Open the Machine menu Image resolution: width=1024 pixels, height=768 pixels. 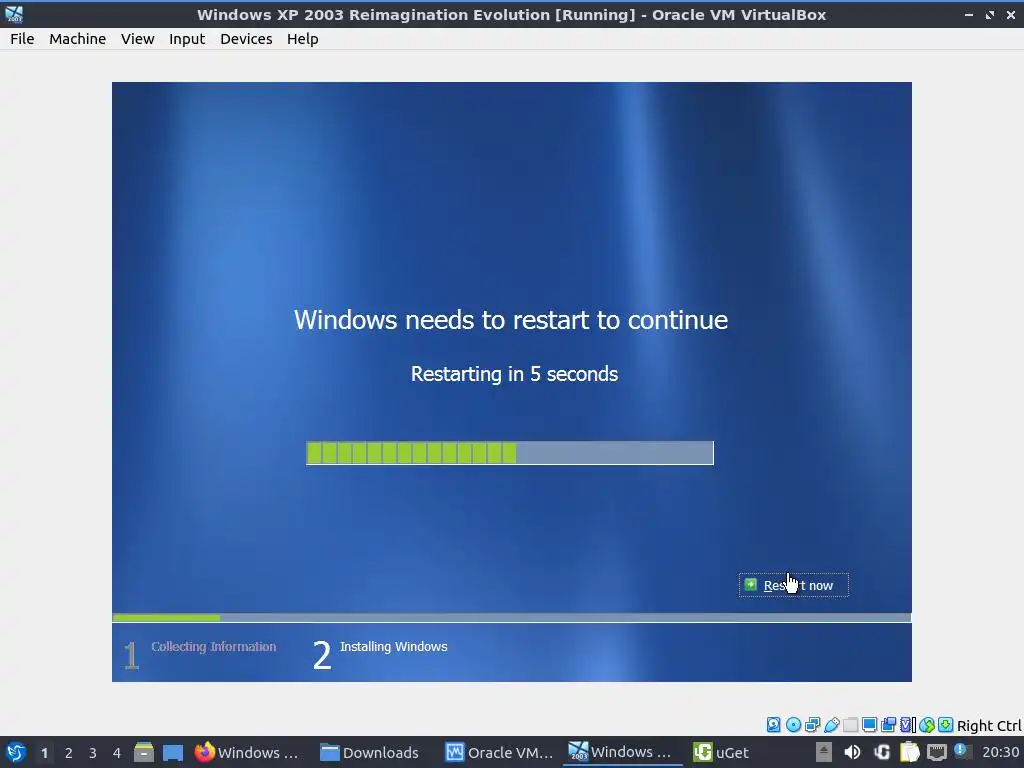(x=77, y=39)
